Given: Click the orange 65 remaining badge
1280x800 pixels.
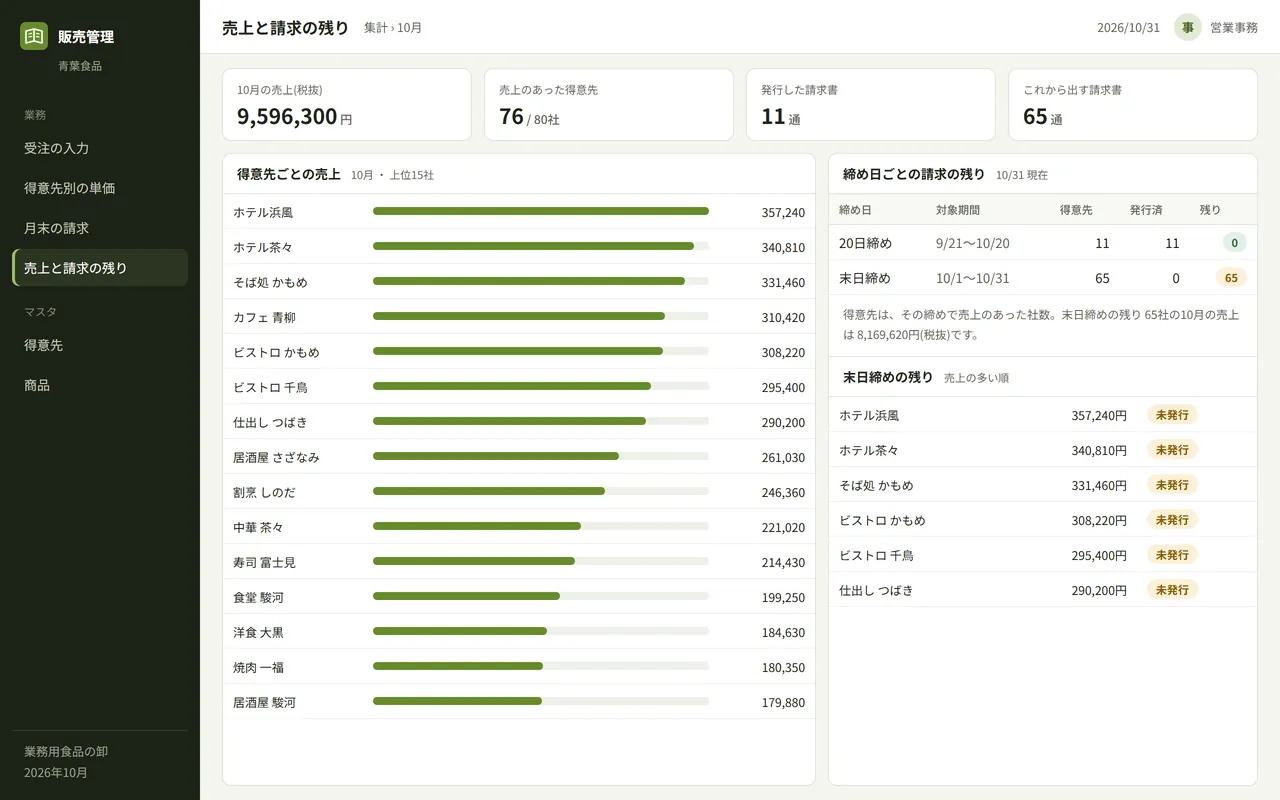Looking at the screenshot, I should tap(1231, 278).
